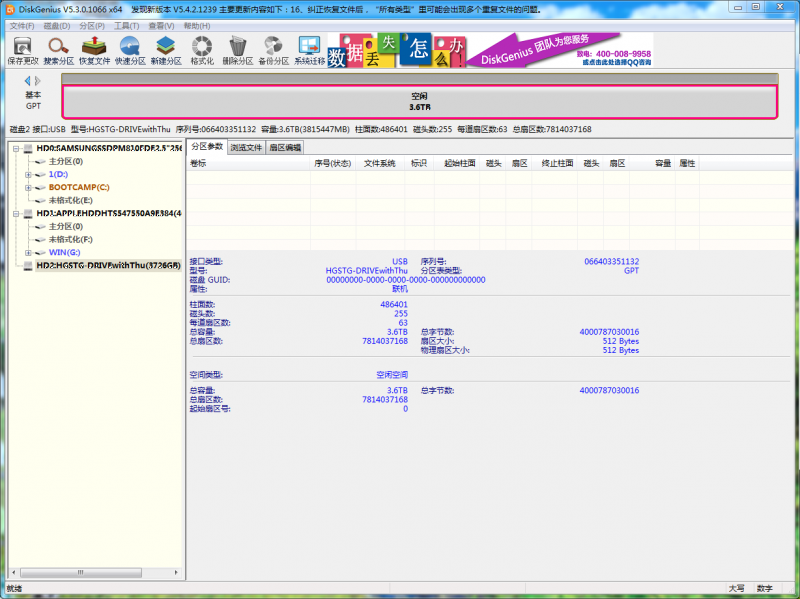Go to previous disk with left arrow
The width and height of the screenshot is (800, 599).
click(x=28, y=81)
